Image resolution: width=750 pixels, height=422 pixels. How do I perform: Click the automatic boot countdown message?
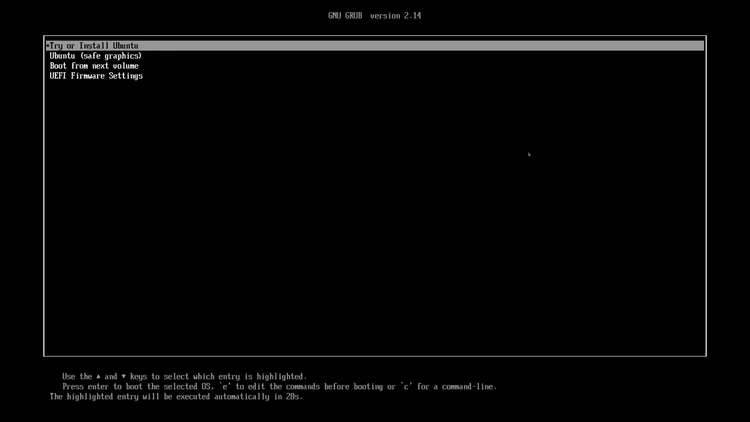176,397
